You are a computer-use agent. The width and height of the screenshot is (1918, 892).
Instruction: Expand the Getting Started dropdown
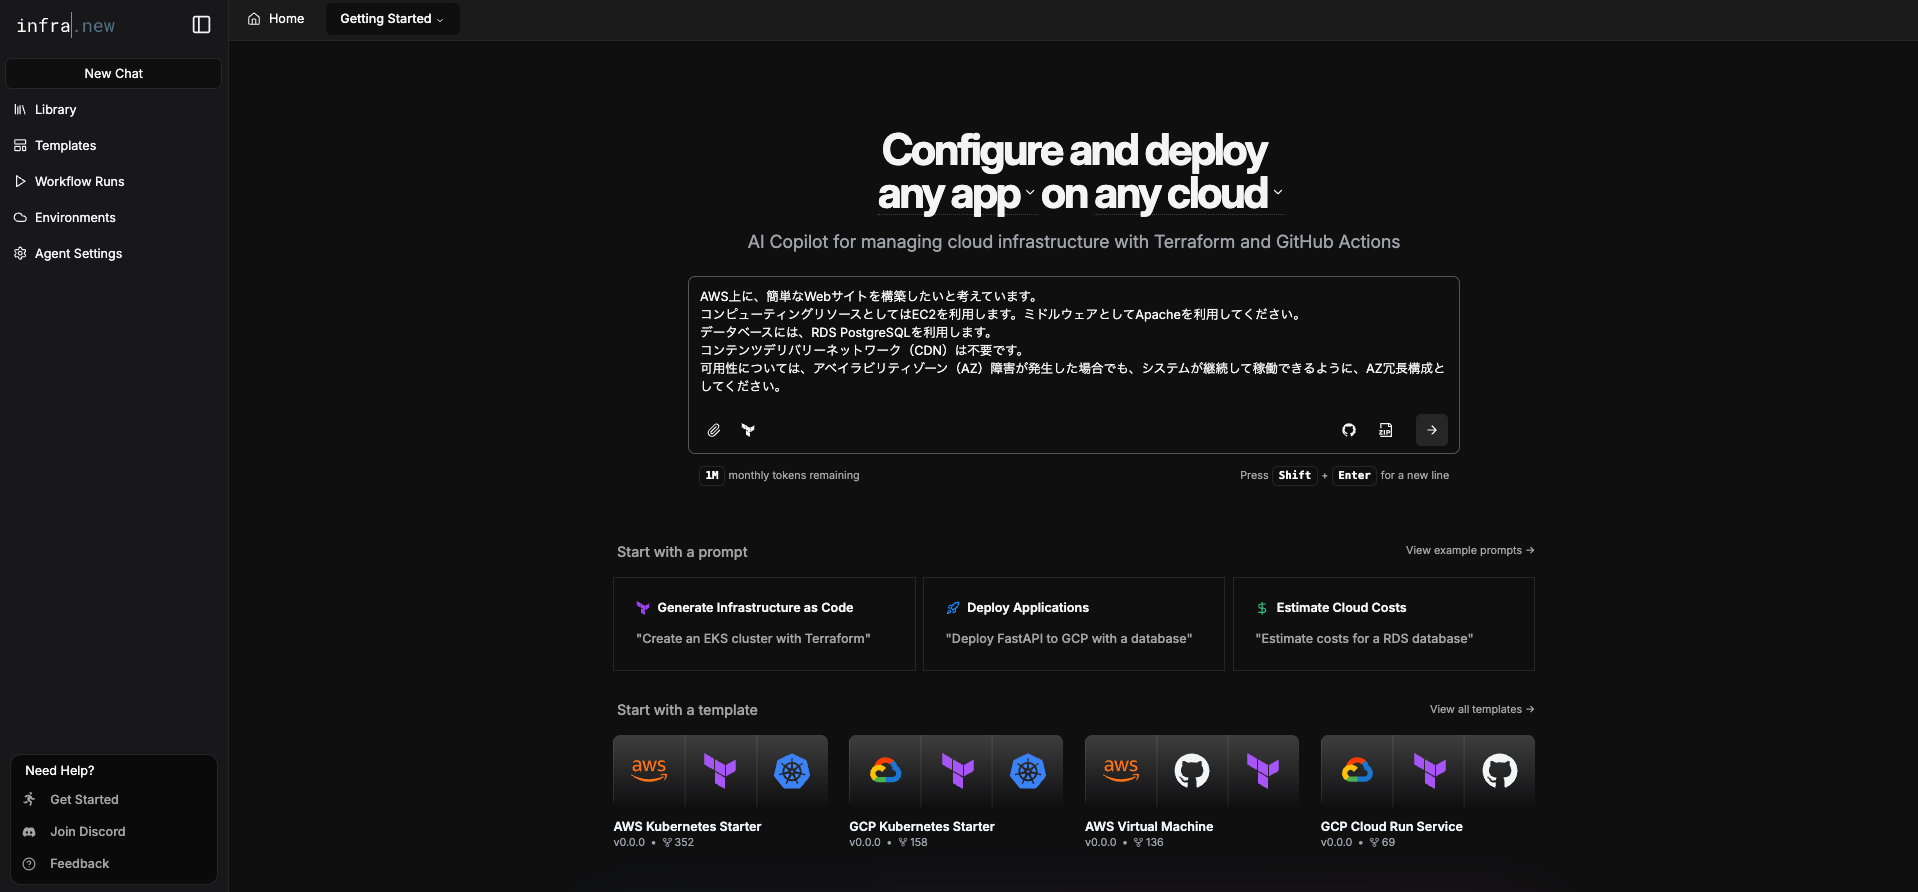tap(392, 18)
